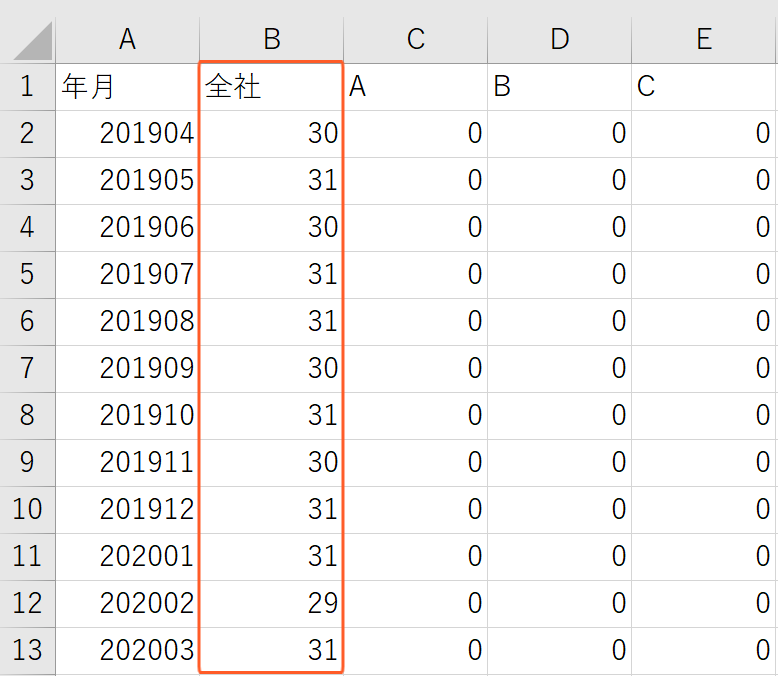778x676 pixels.
Task: Click cell containing 201910
Action: [x=128, y=416]
